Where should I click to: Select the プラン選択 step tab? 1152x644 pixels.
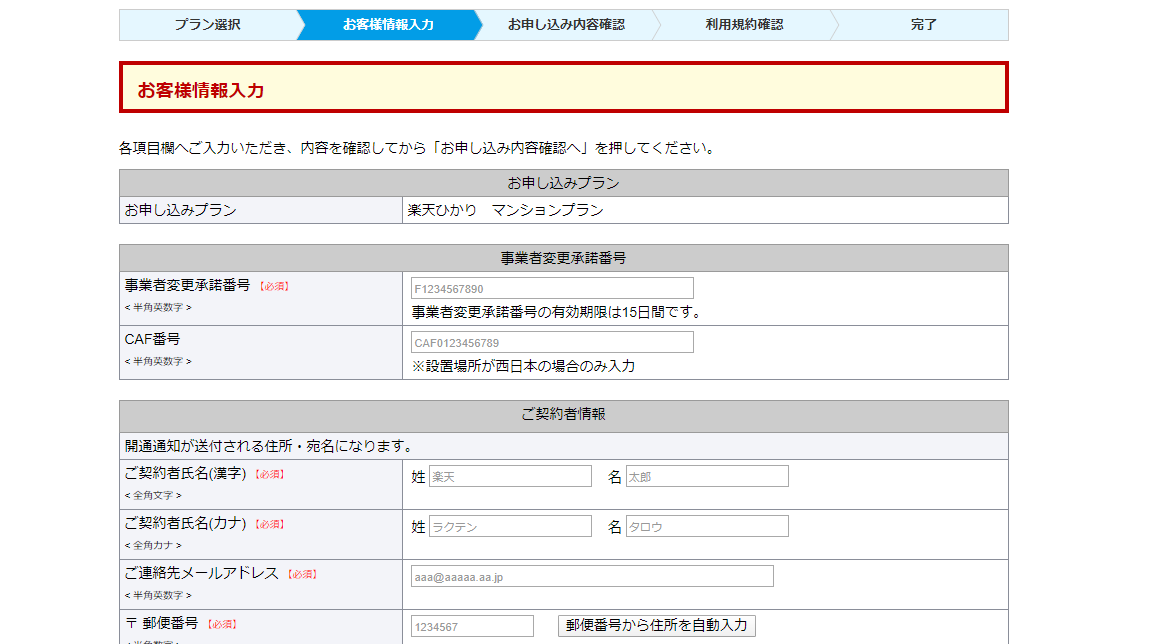coord(208,25)
